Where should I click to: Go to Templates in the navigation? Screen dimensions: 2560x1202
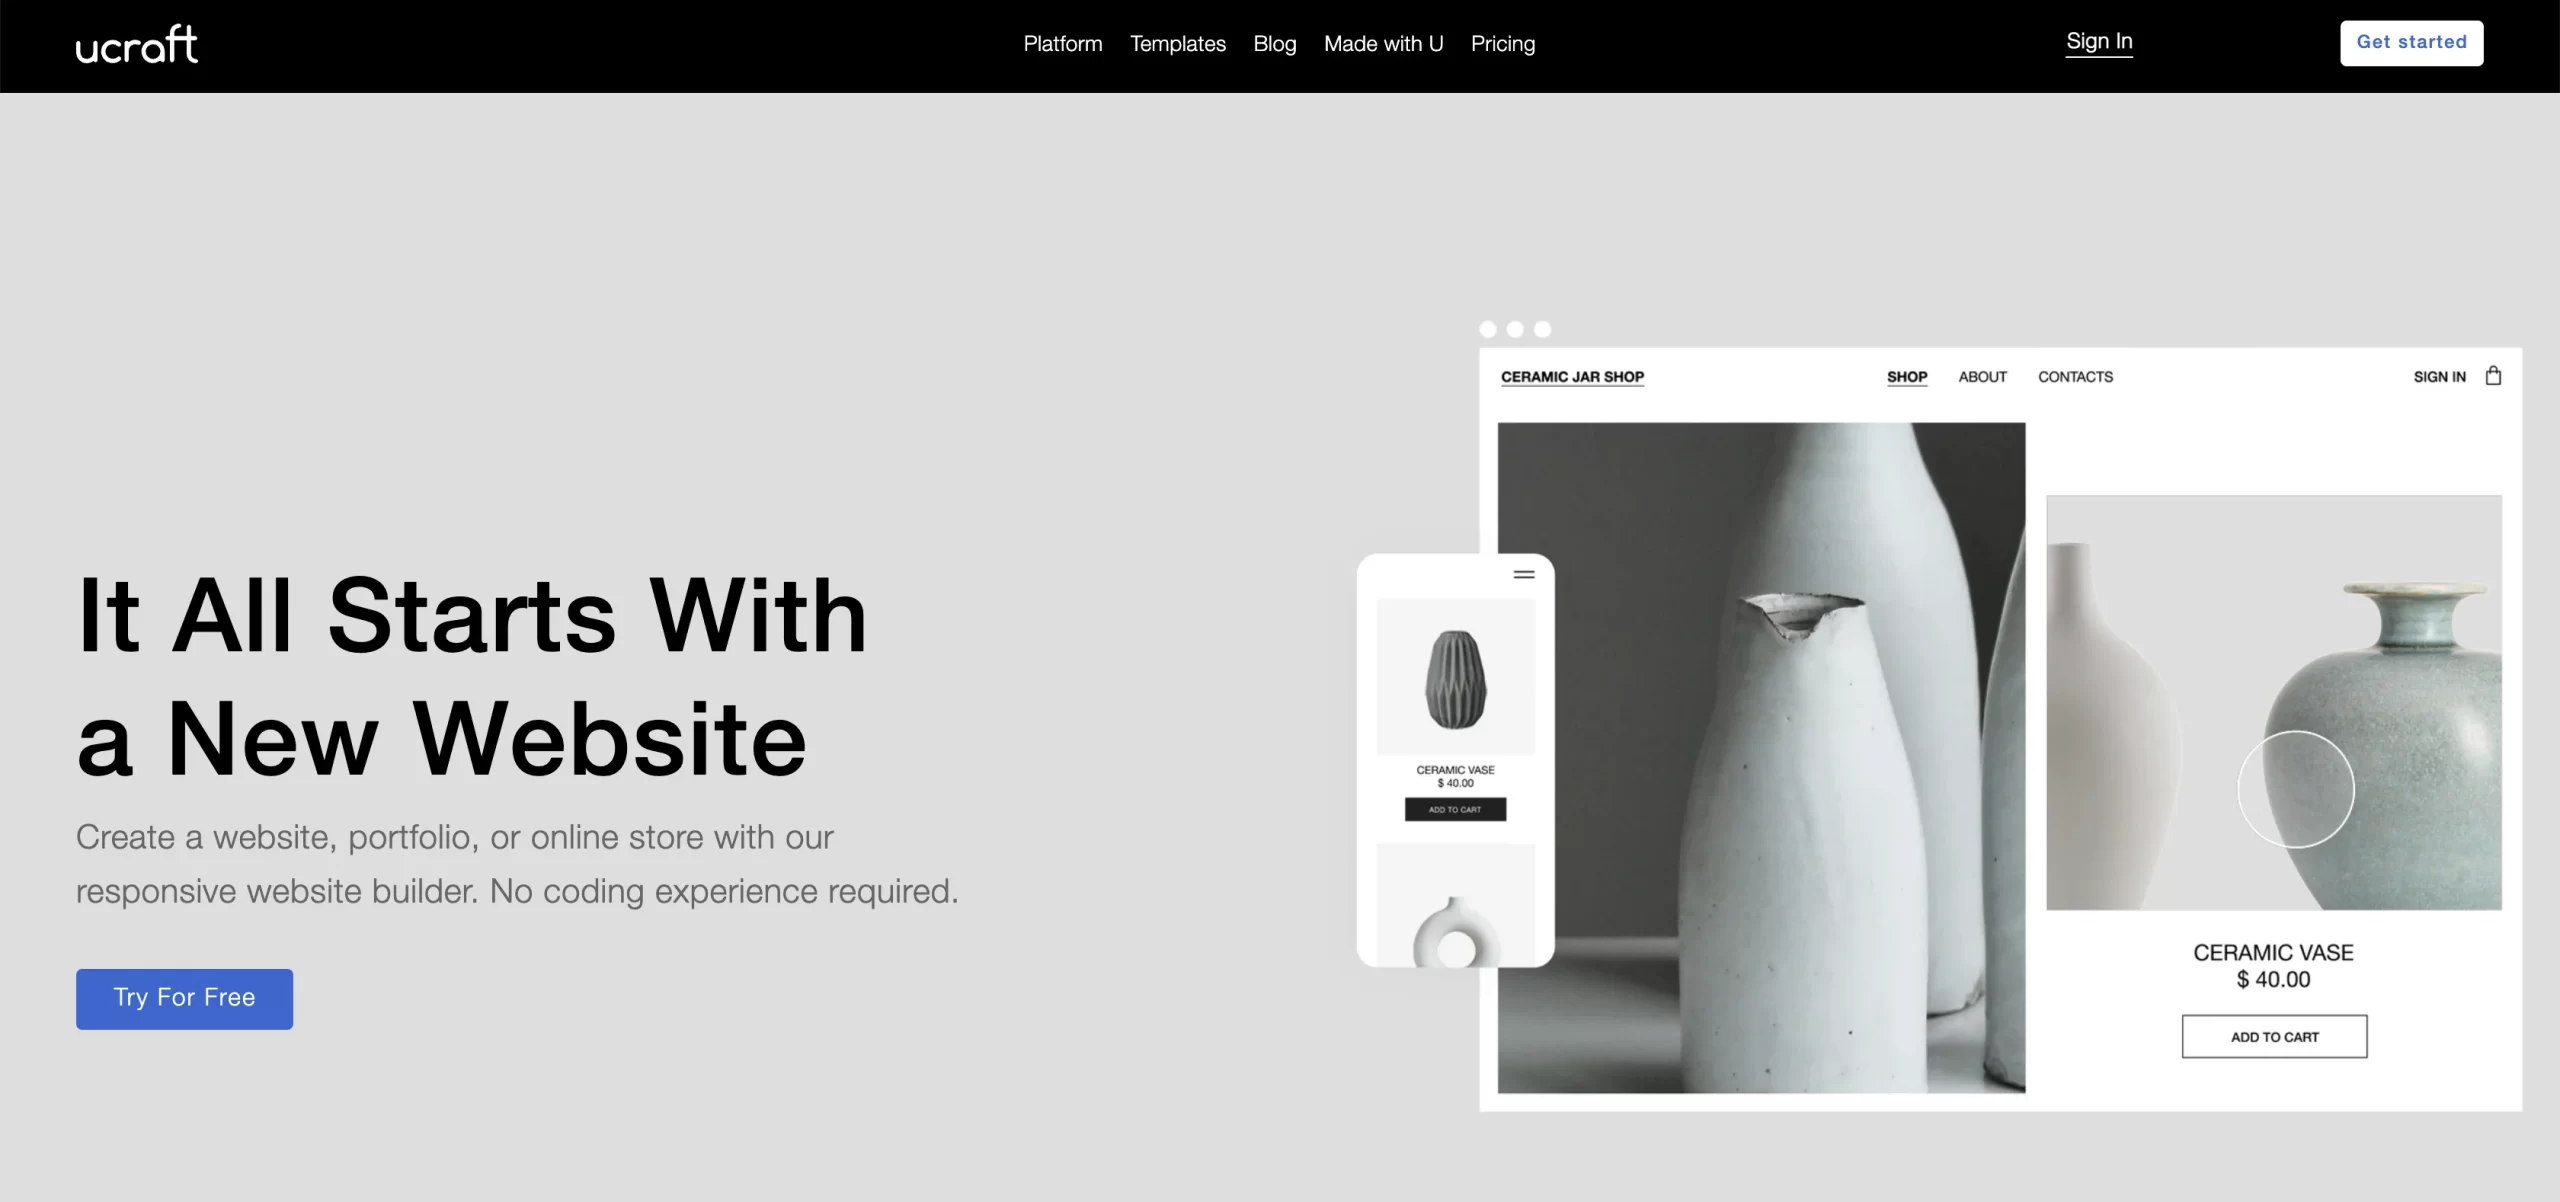click(1178, 44)
